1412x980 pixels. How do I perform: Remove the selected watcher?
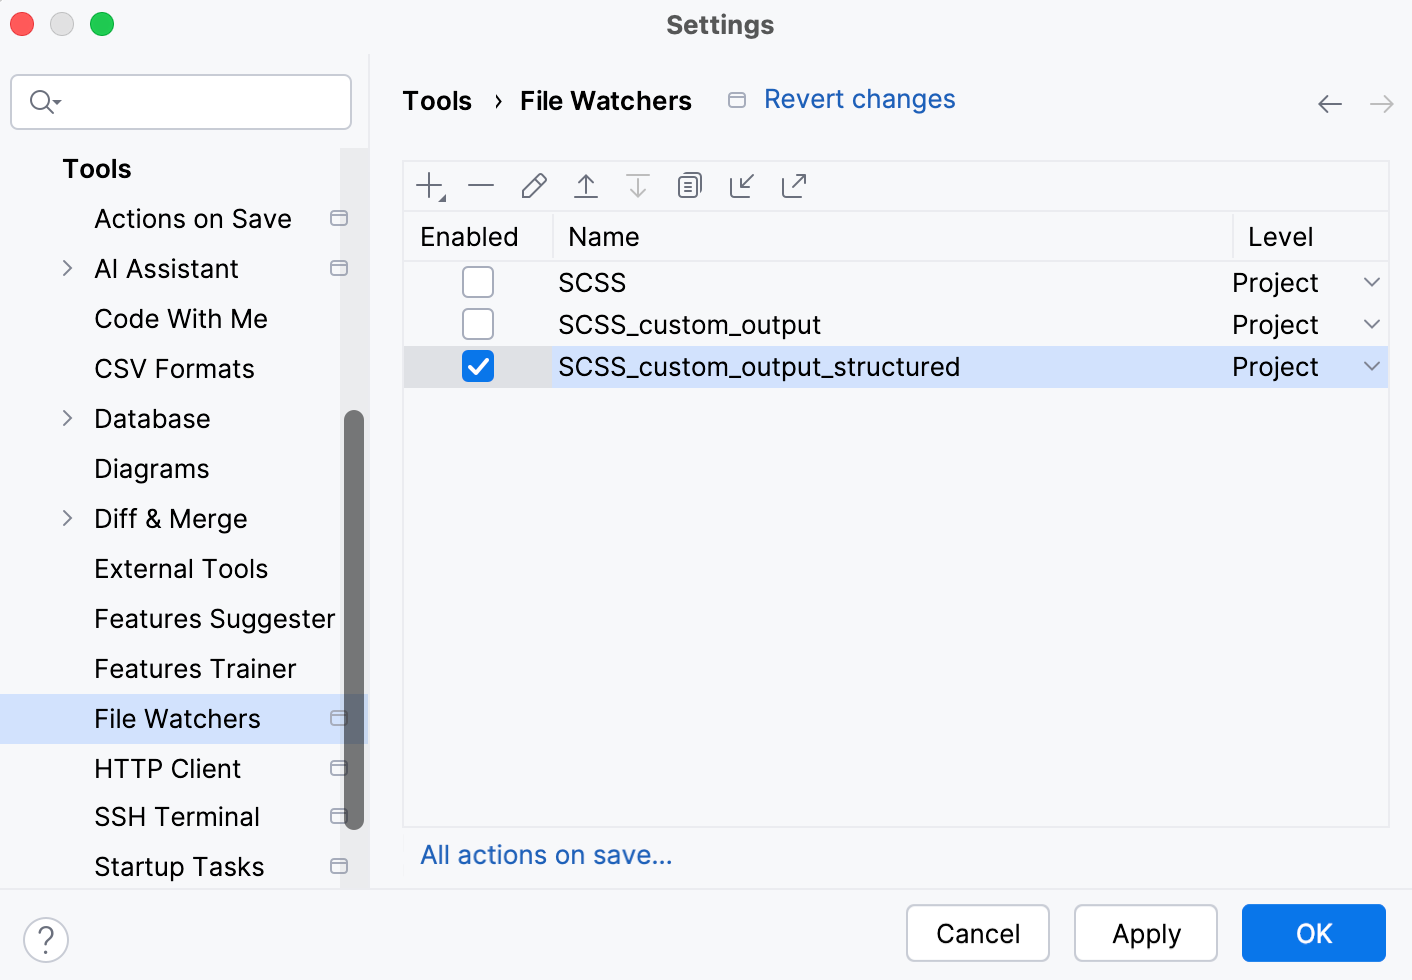pyautogui.click(x=481, y=185)
